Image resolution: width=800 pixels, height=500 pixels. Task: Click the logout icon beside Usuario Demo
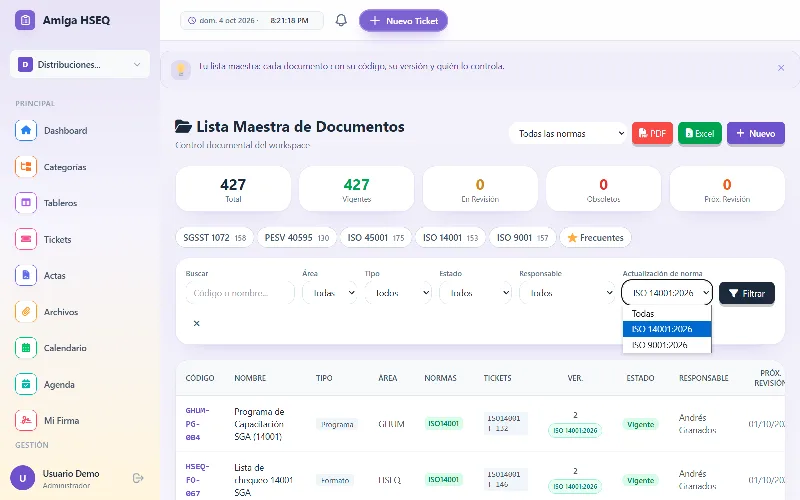[138, 478]
